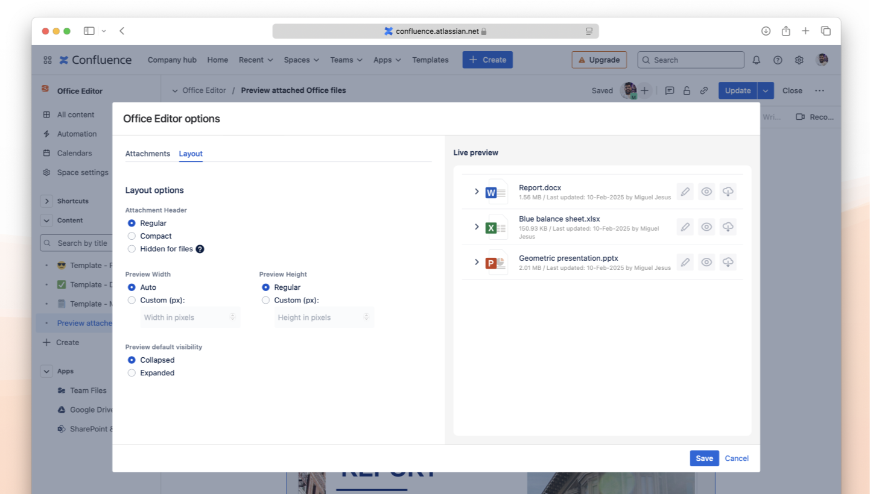Open the app switcher grid icon

(x=47, y=60)
